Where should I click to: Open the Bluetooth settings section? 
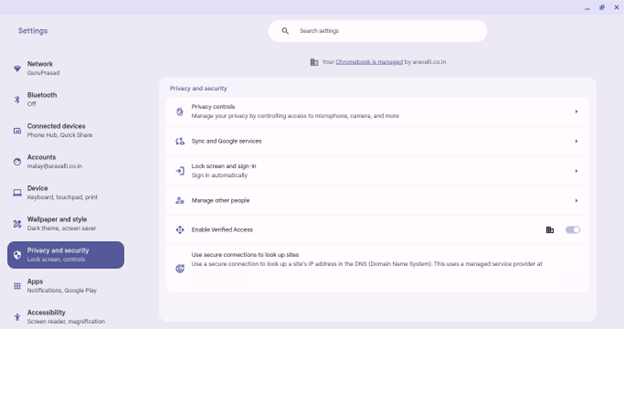66,99
